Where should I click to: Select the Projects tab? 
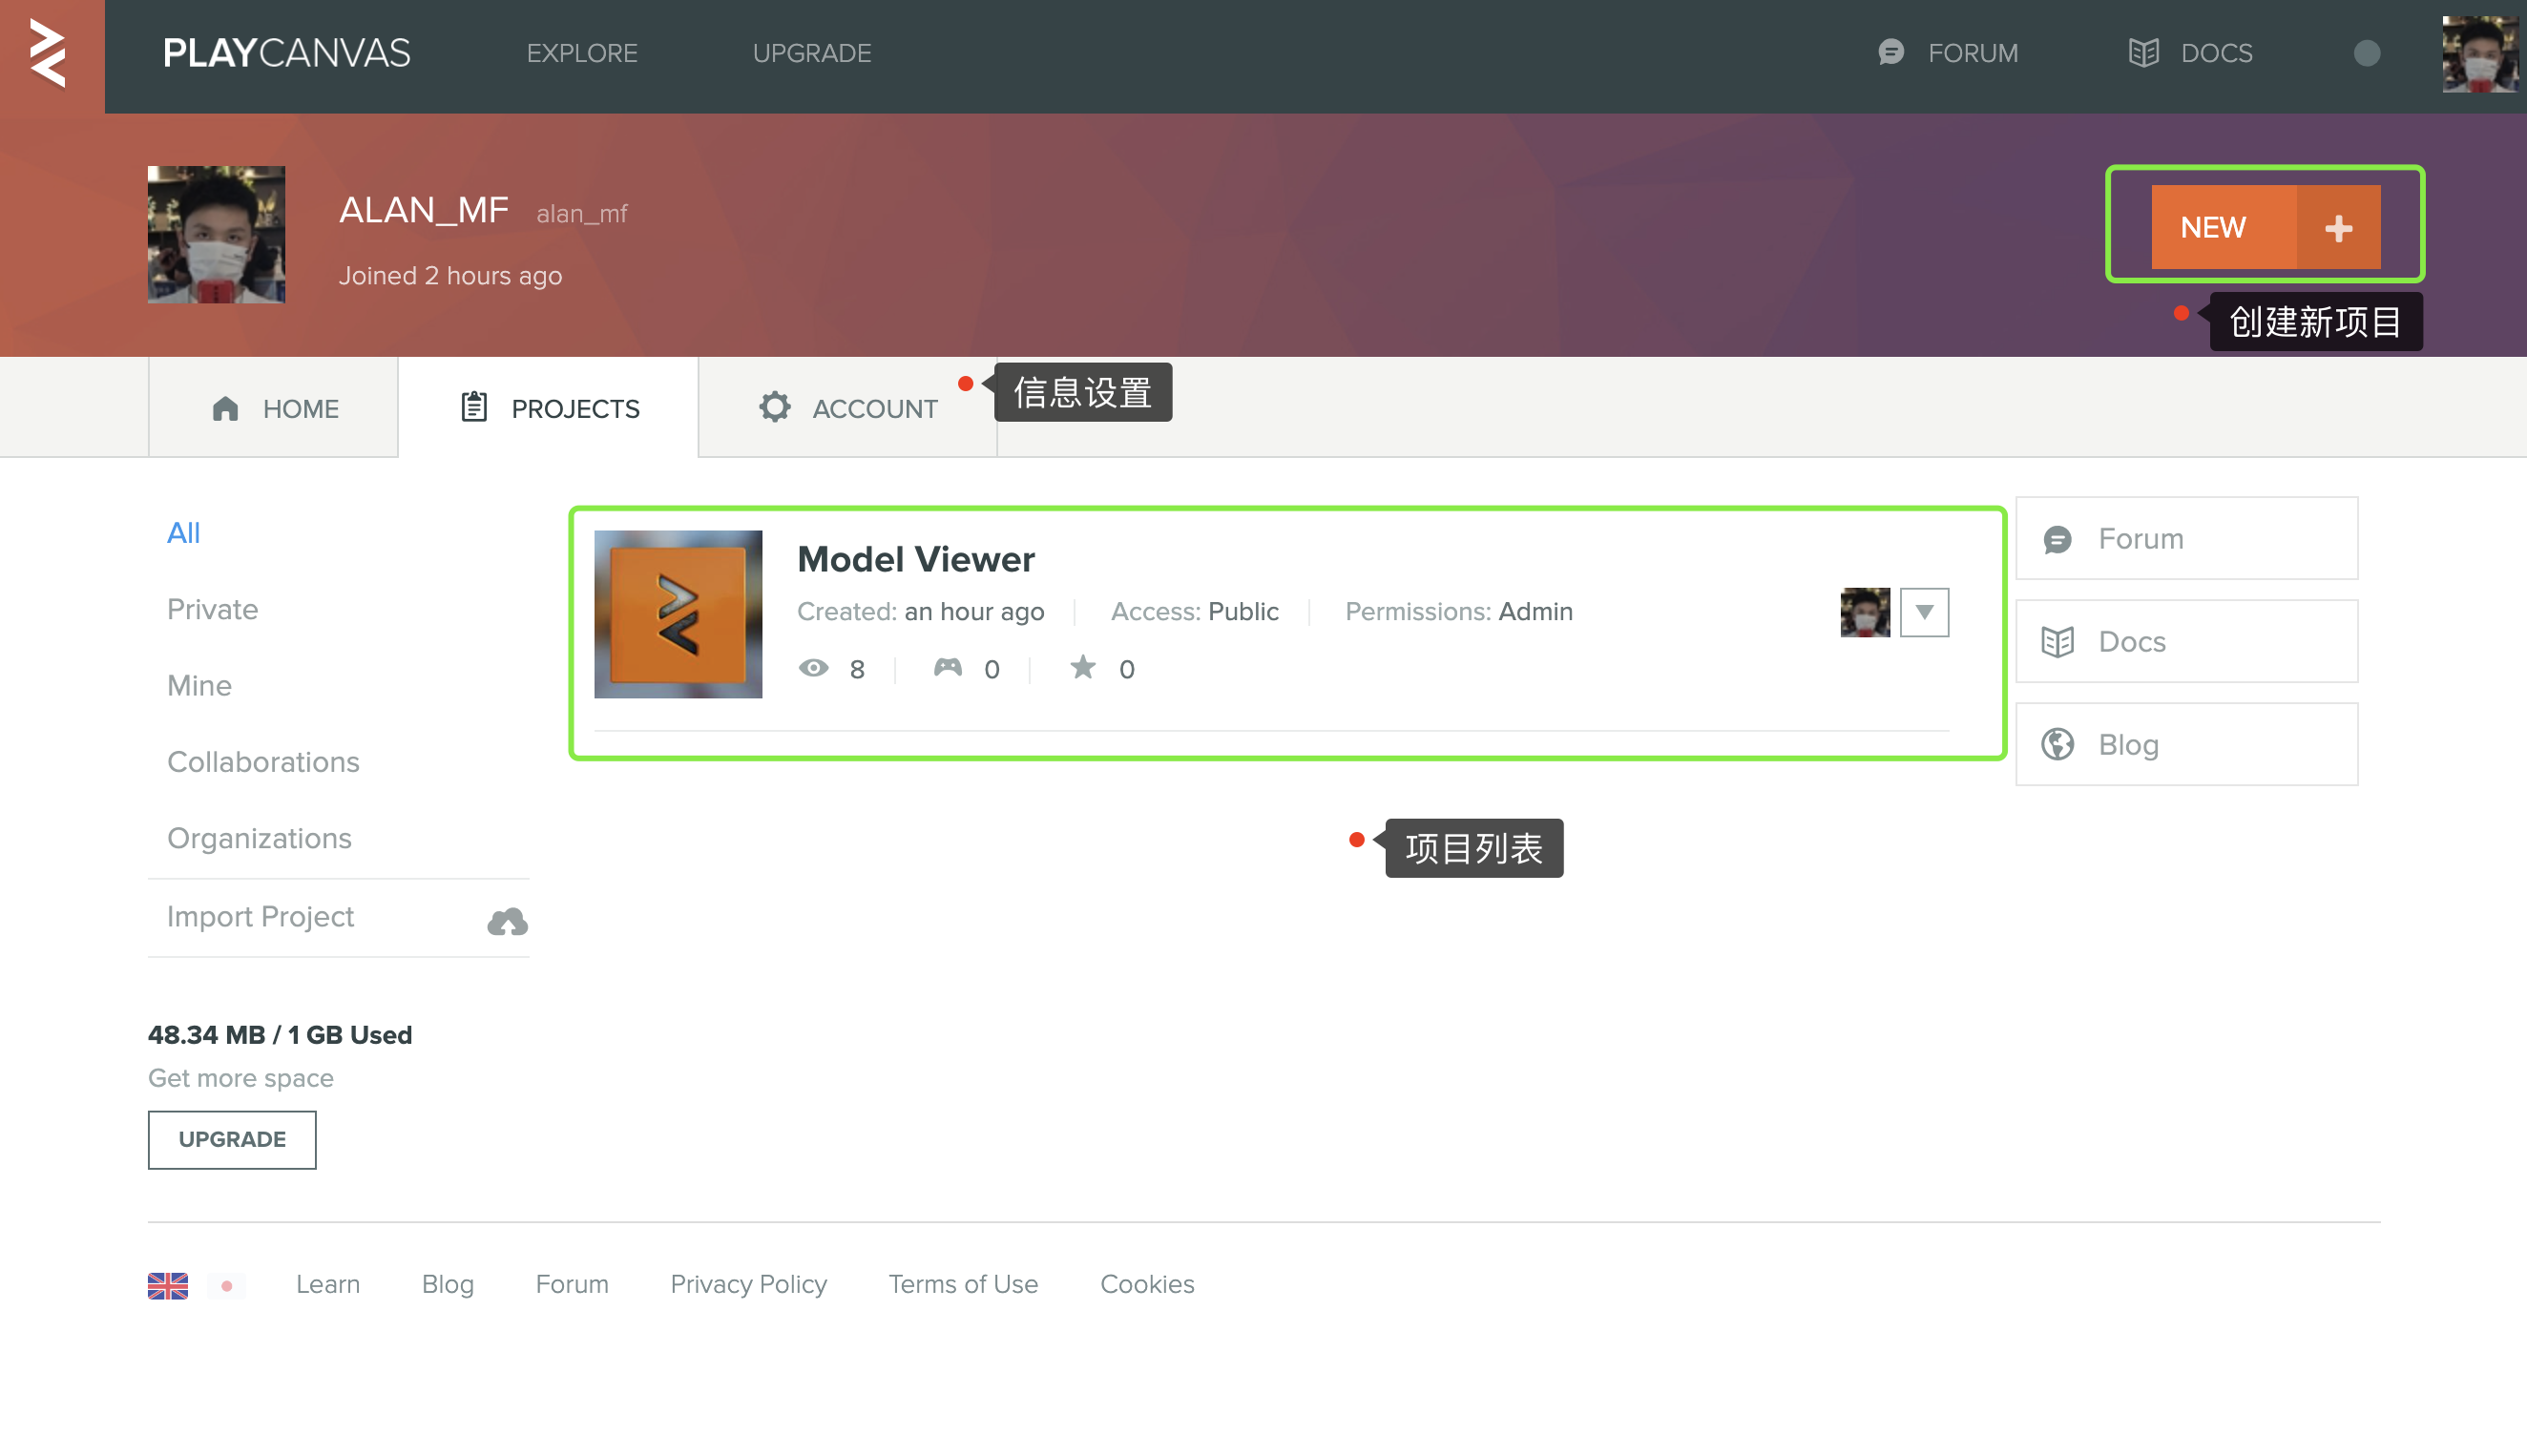(x=549, y=409)
